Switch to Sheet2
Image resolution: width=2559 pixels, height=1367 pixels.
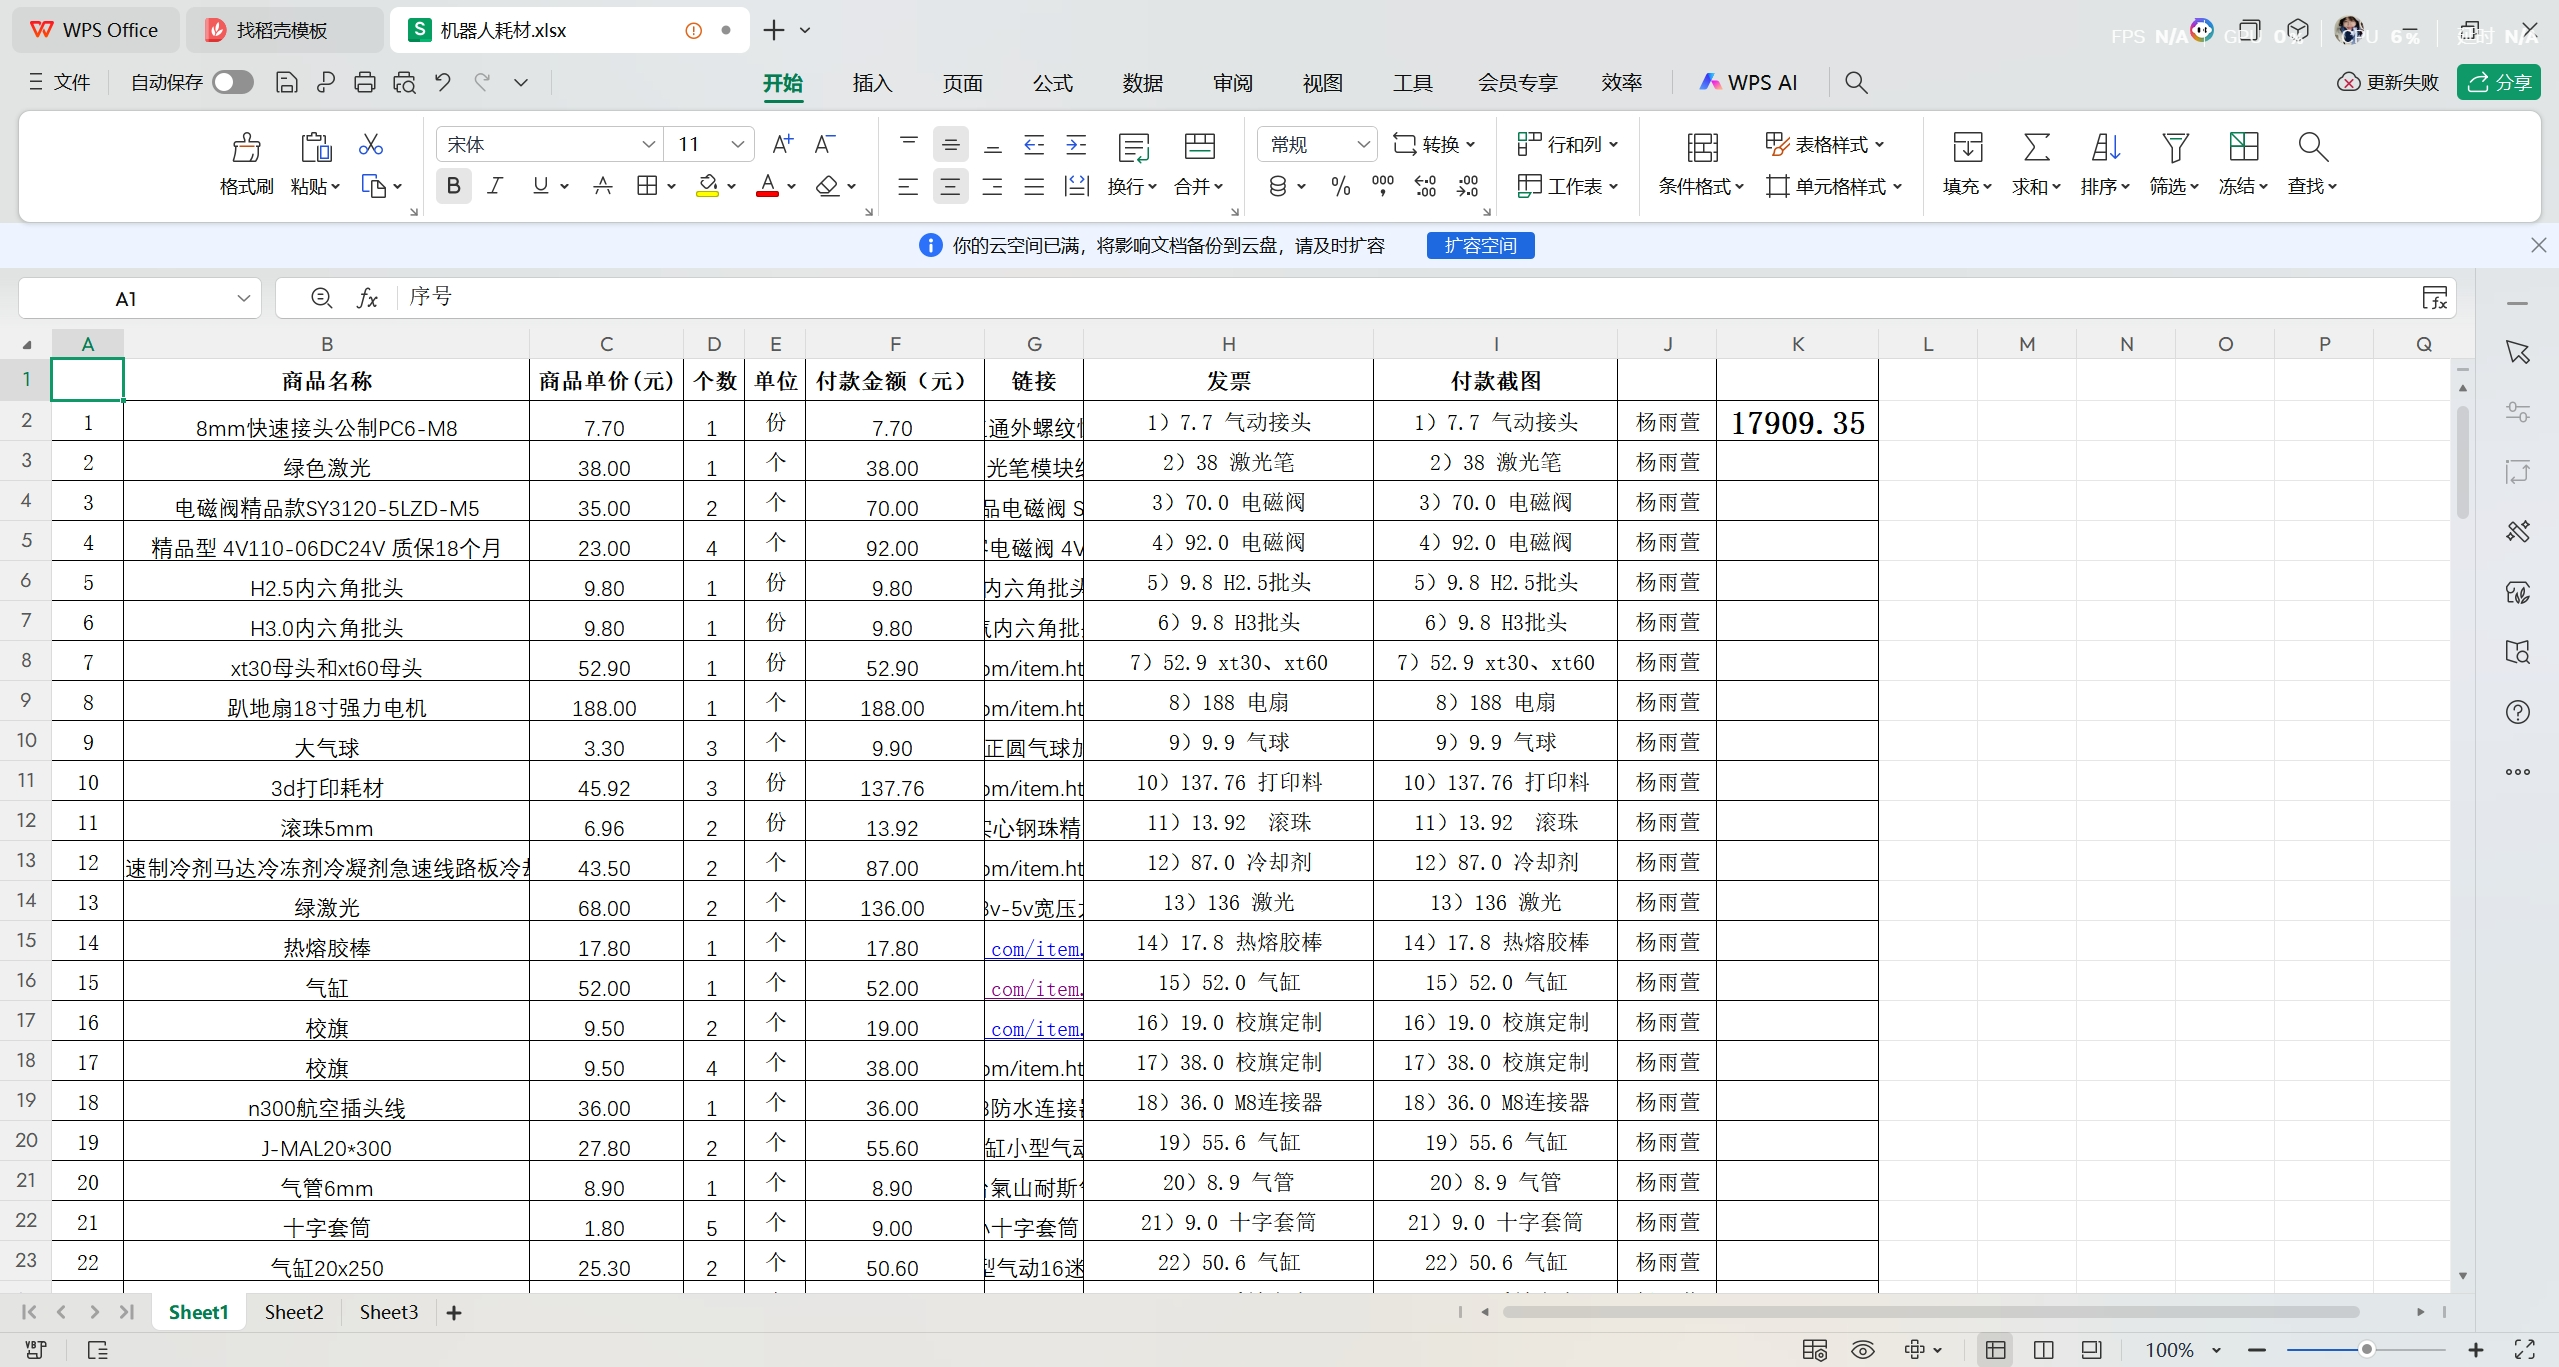tap(292, 1312)
